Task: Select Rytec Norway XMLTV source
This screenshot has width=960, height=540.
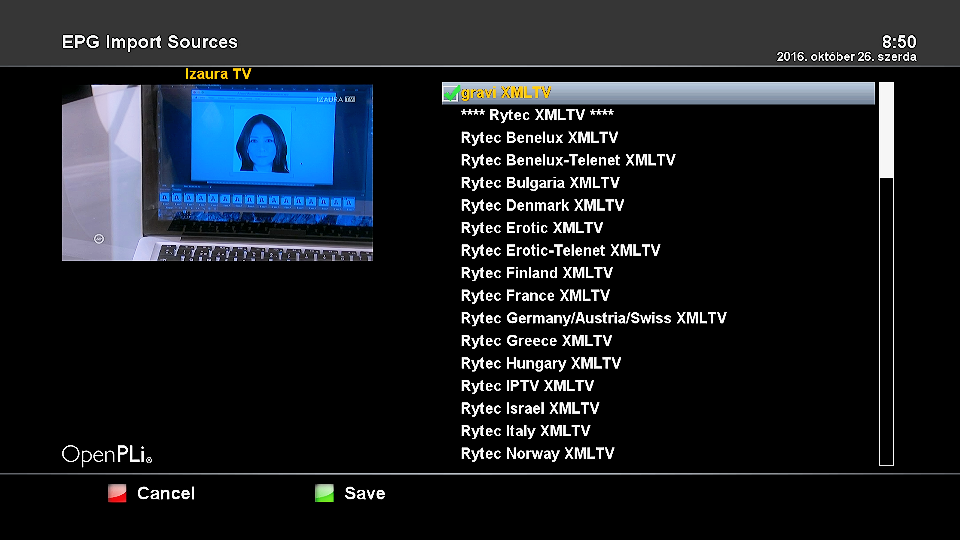Action: click(x=658, y=454)
